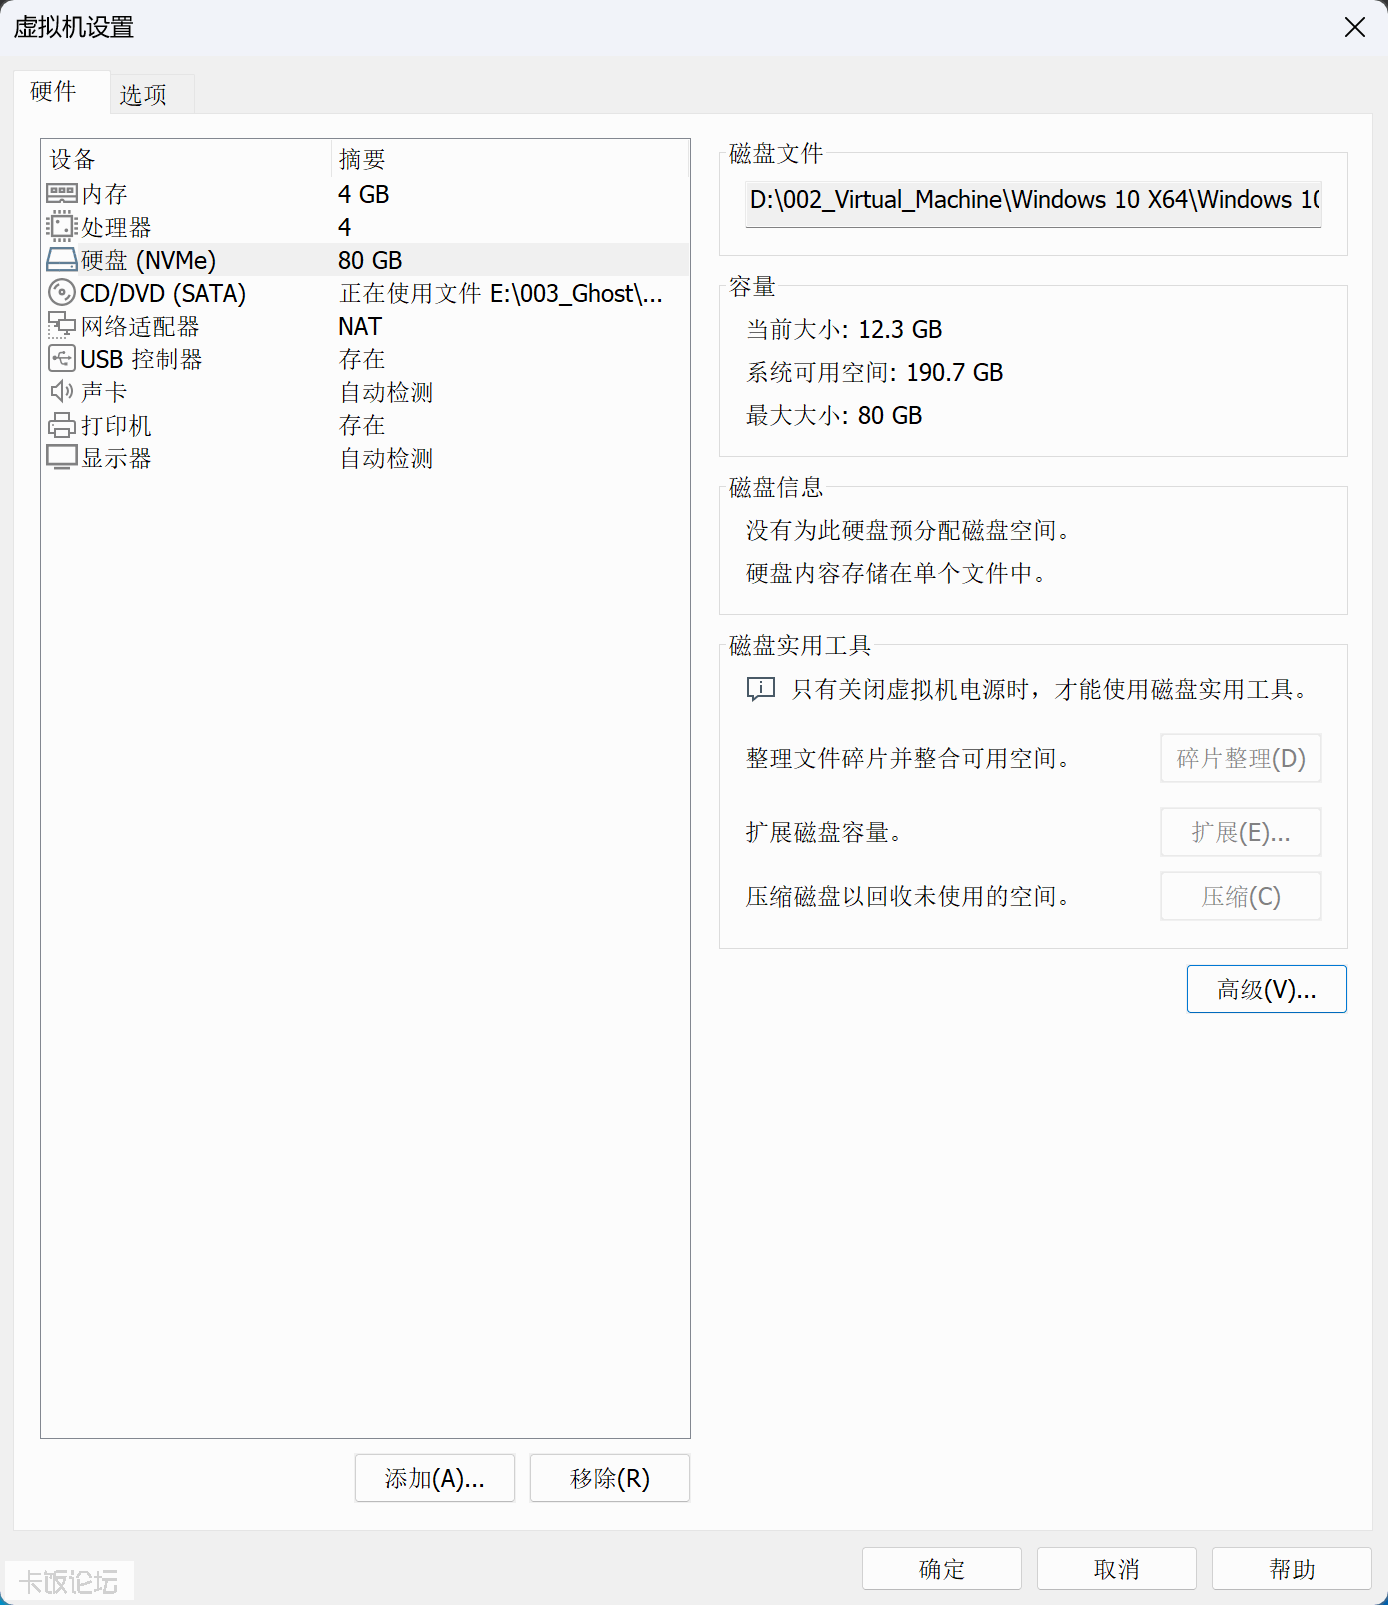Click the NAT network summary value

pyautogui.click(x=360, y=326)
